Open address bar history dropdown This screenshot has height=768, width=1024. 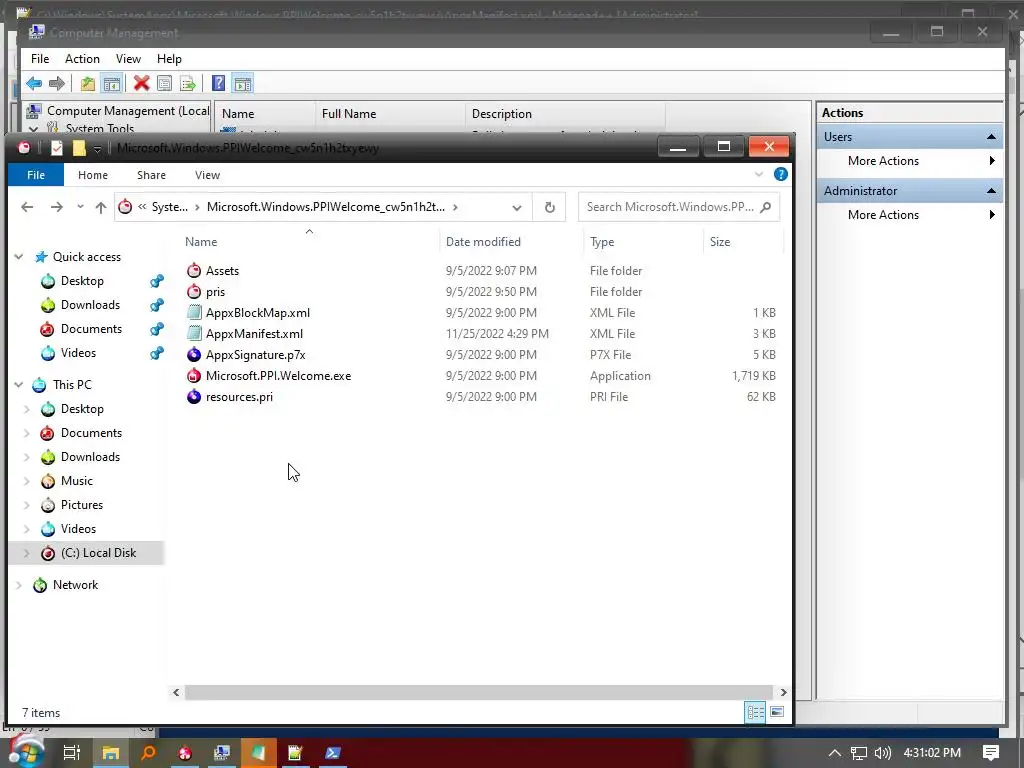517,208
